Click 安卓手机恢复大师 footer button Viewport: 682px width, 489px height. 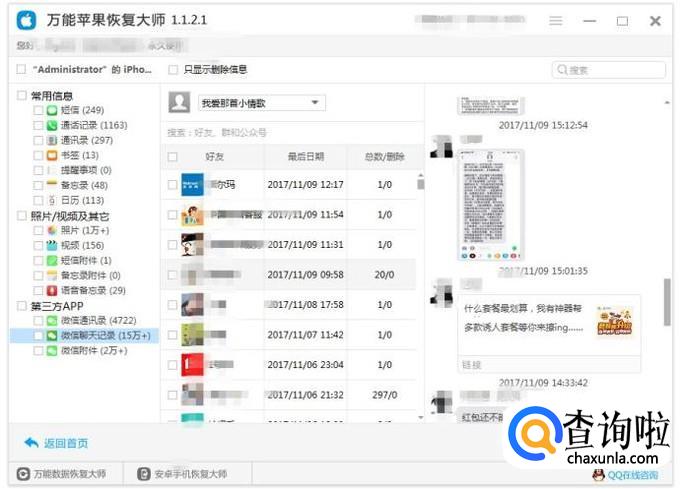click(x=187, y=474)
